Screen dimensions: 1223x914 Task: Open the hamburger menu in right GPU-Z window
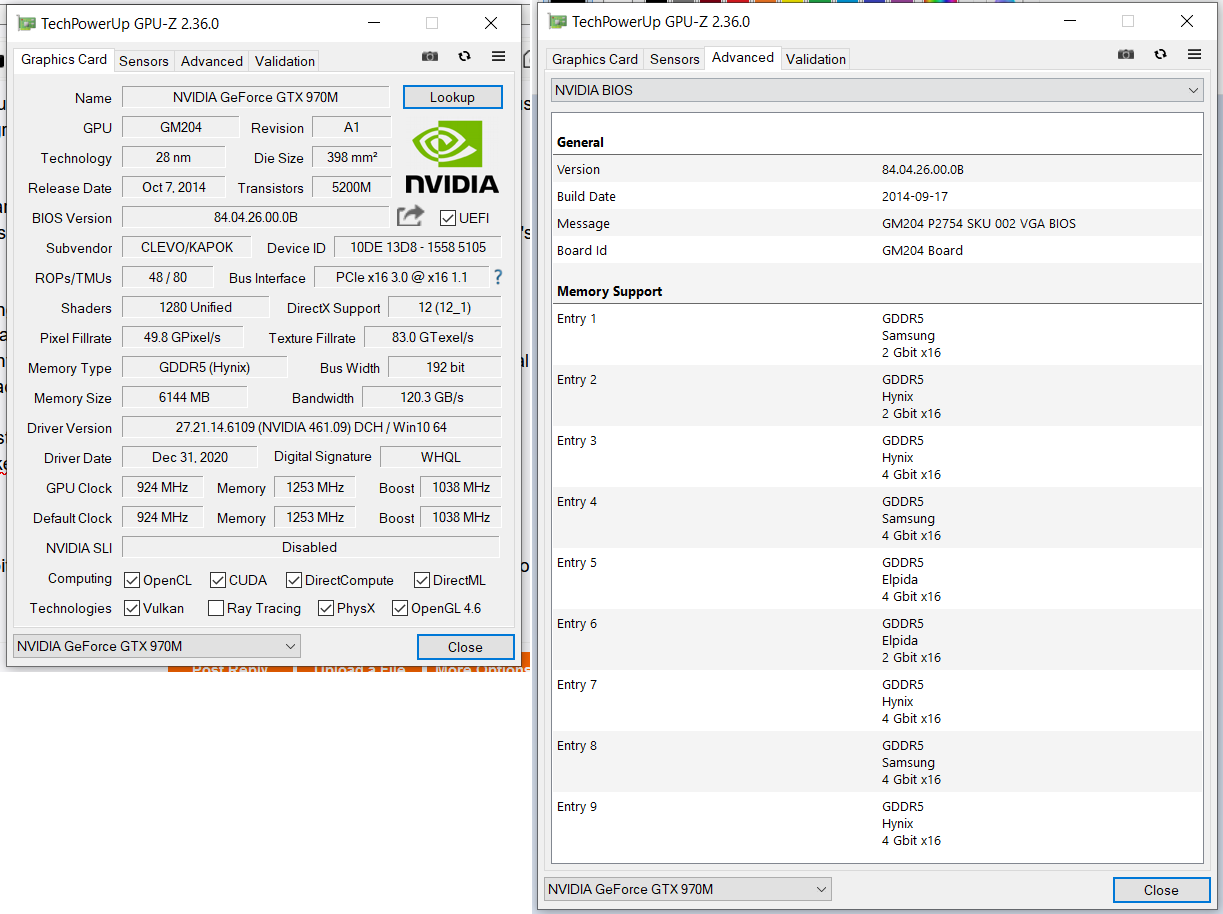[x=1194, y=54]
